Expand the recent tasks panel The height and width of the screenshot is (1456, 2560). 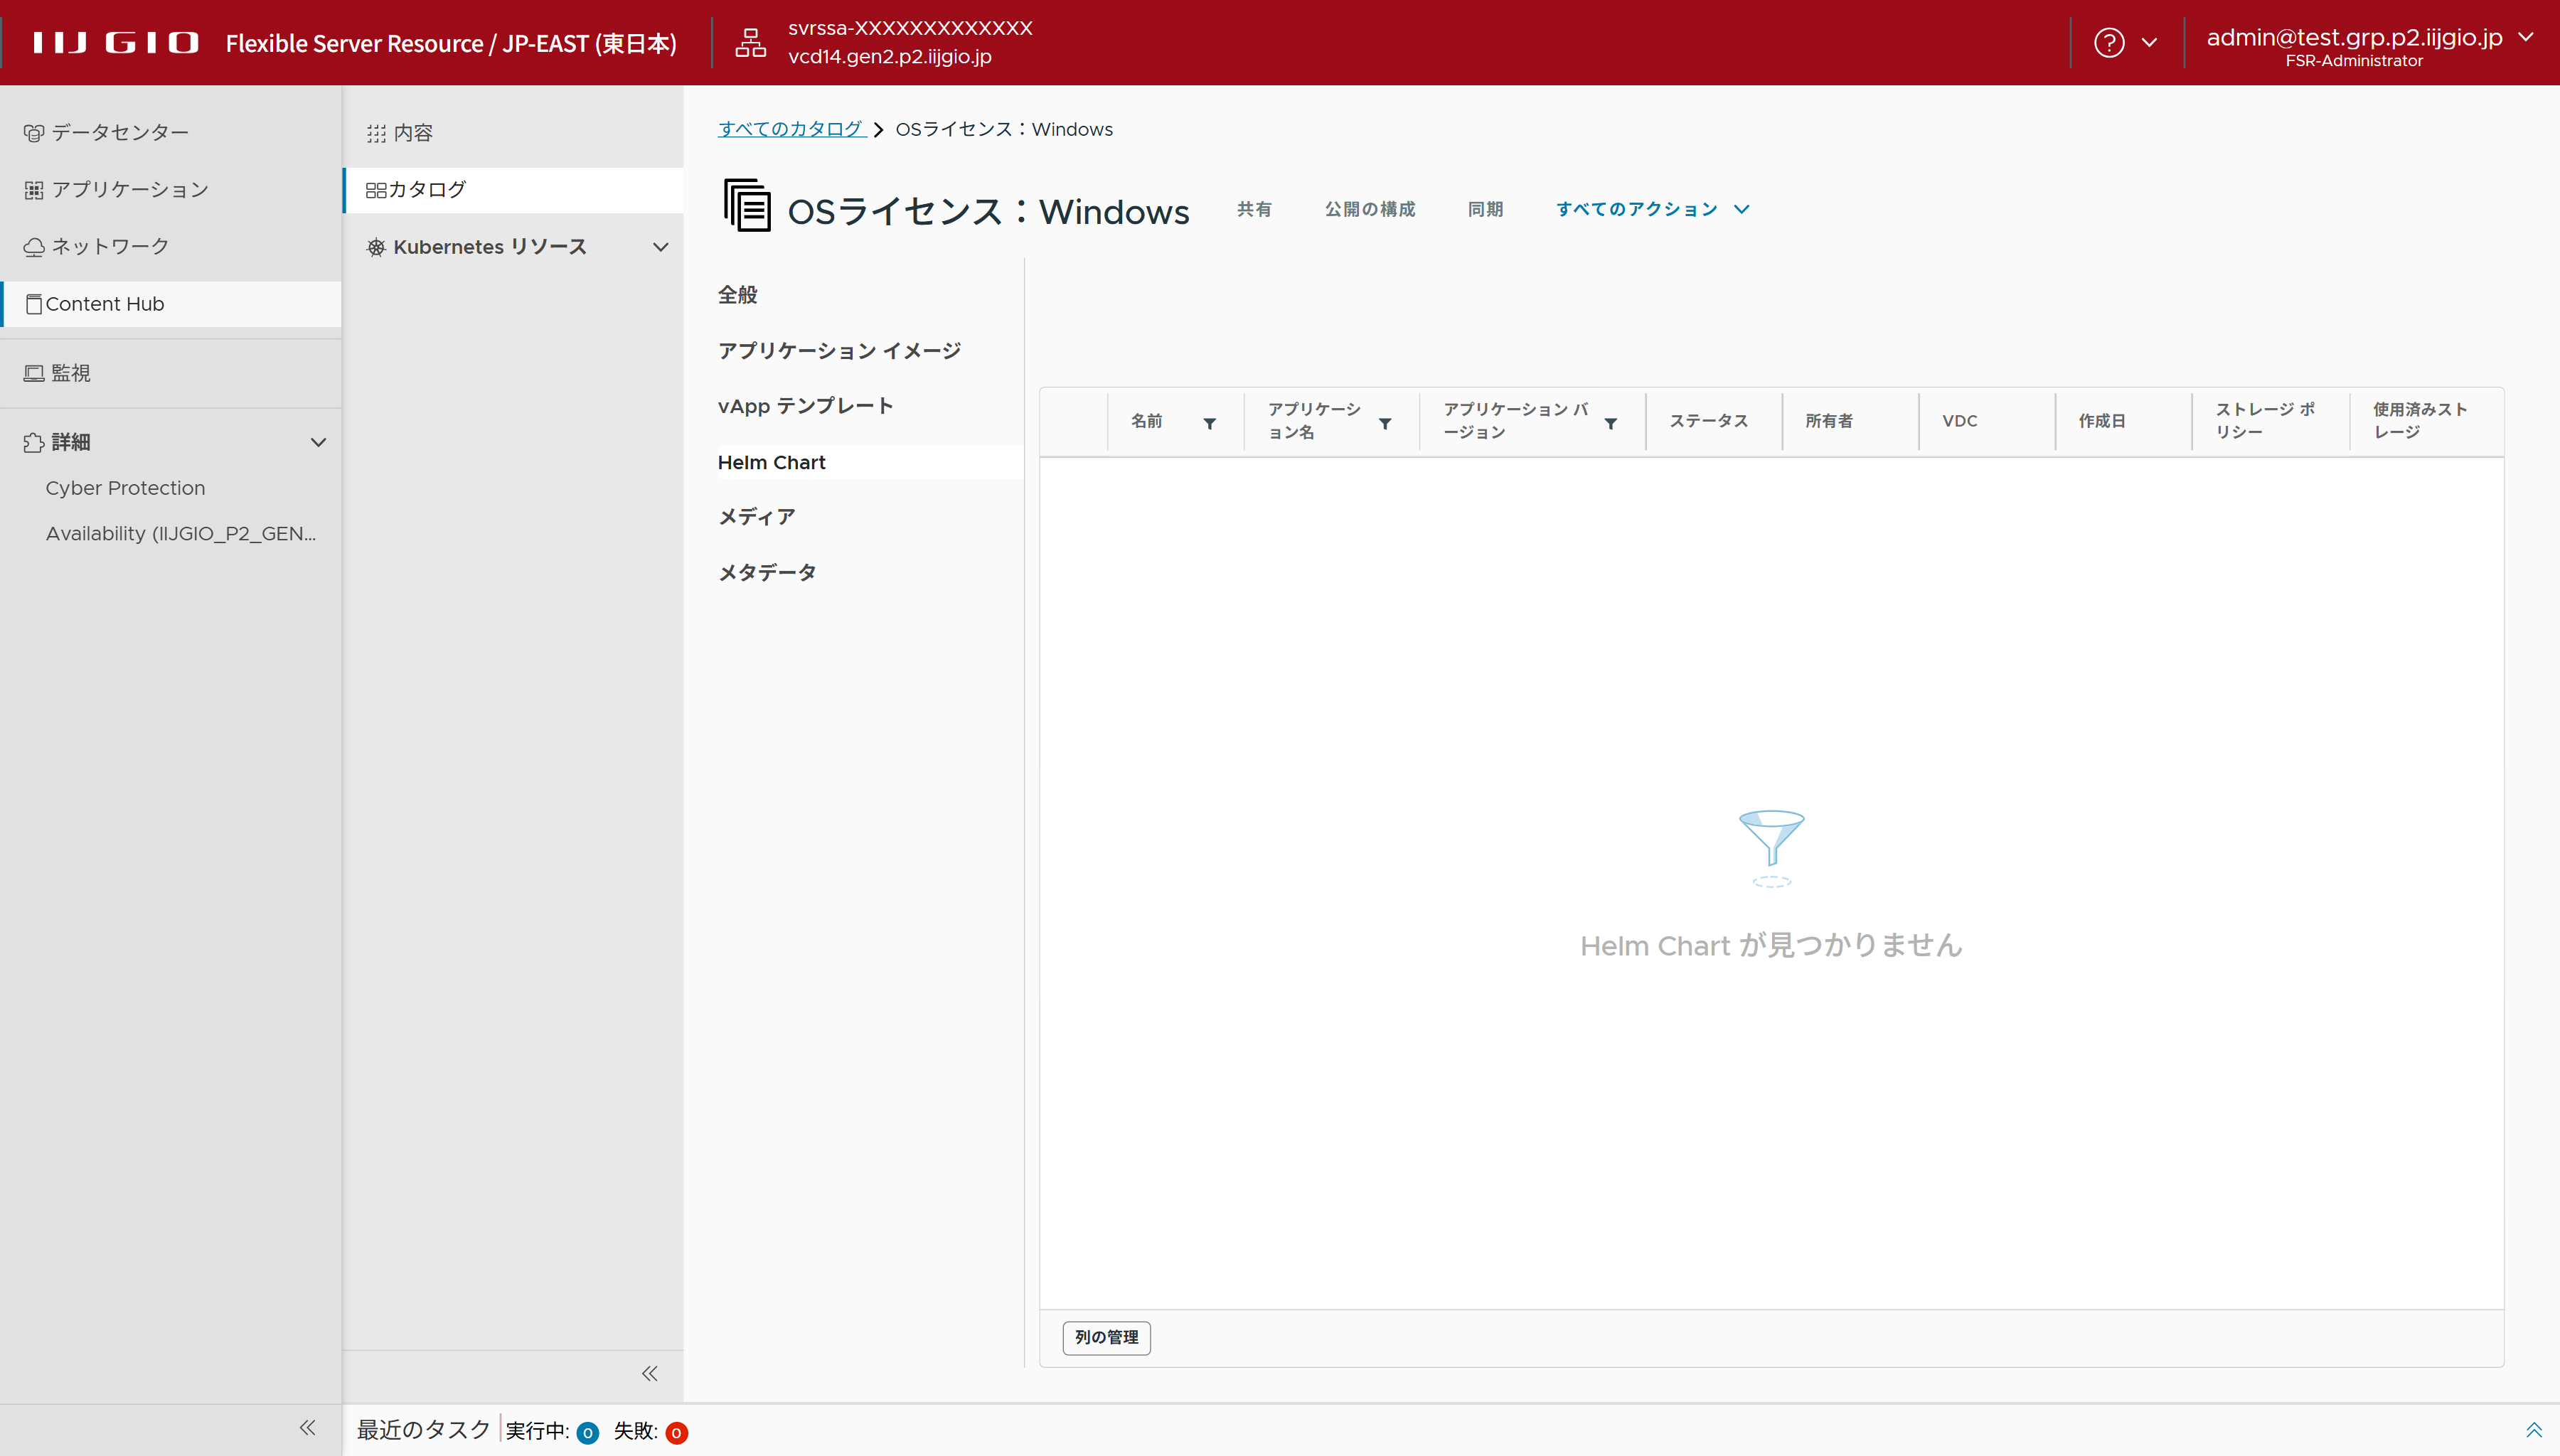[2533, 1430]
